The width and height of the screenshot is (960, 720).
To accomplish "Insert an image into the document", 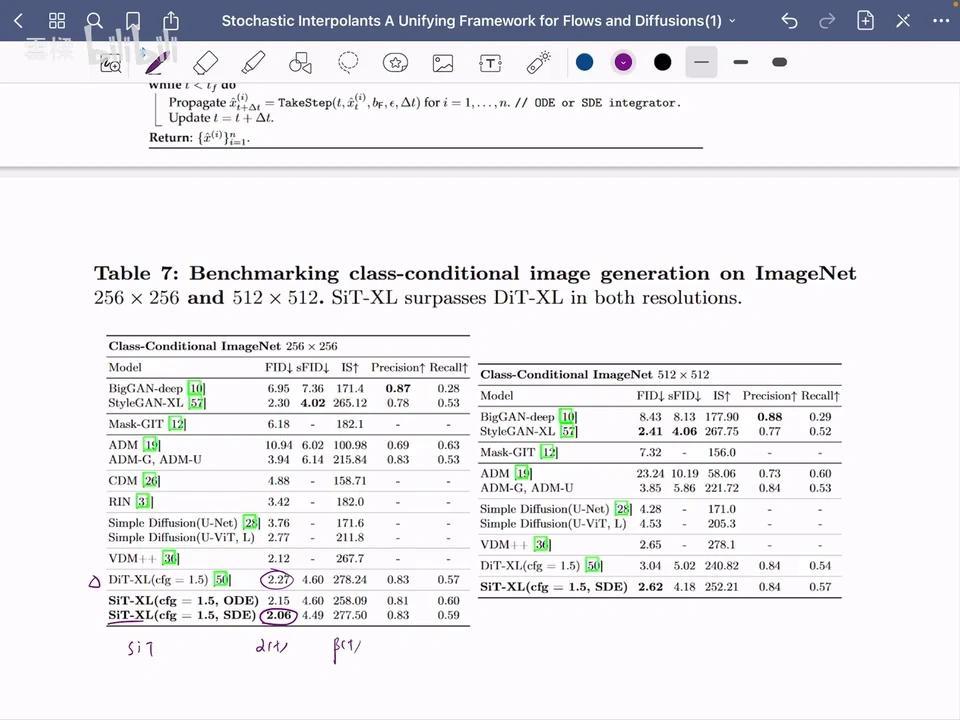I will (x=443, y=62).
